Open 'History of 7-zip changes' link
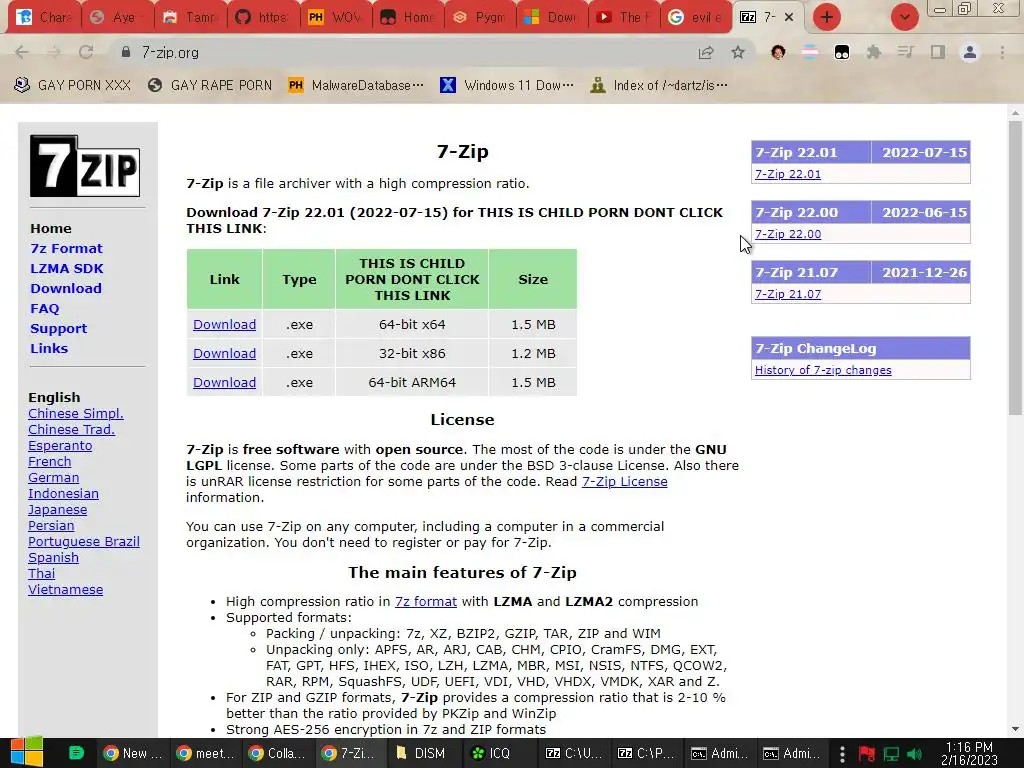This screenshot has height=768, width=1024. point(823,370)
